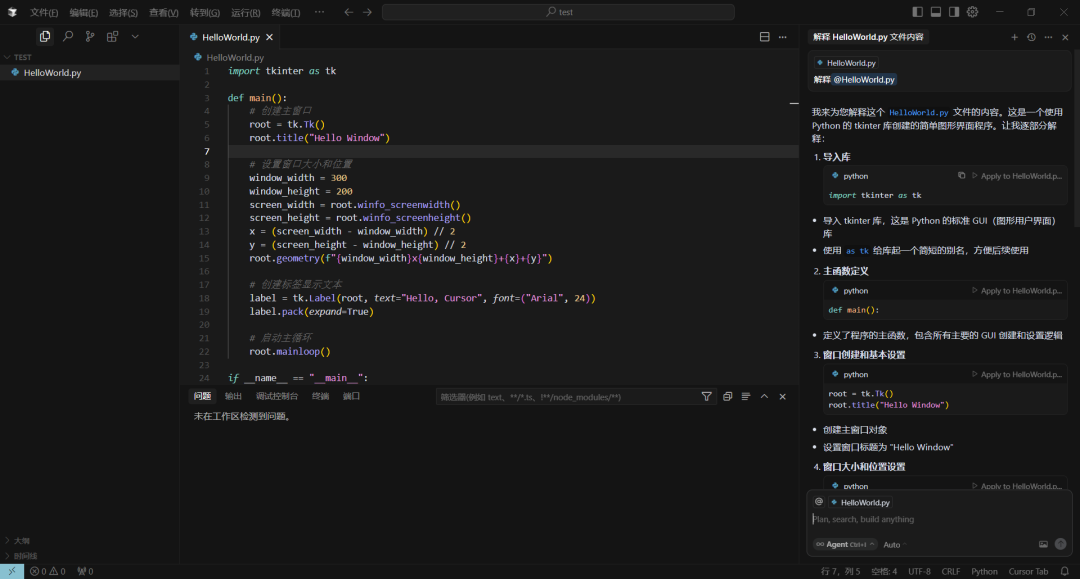Image resolution: width=1080 pixels, height=579 pixels.
Task: Open the Agent mode dropdown
Action: click(x=845, y=545)
